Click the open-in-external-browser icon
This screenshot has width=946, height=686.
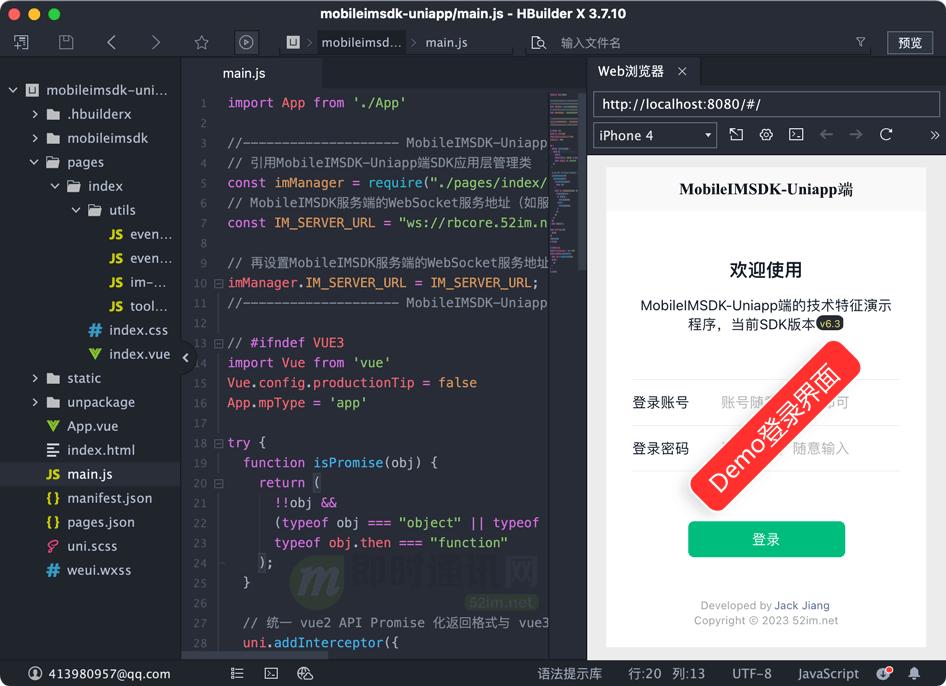pyautogui.click(x=736, y=135)
